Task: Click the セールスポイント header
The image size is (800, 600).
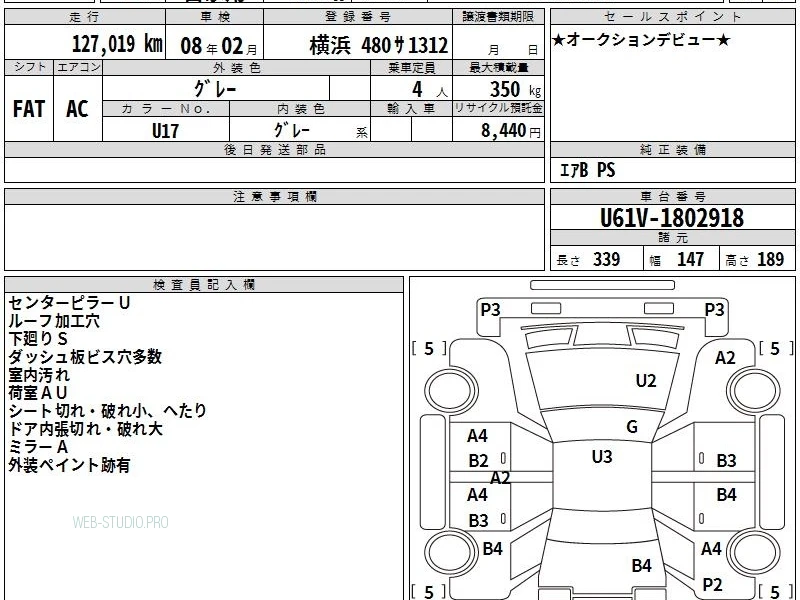Action: click(673, 17)
